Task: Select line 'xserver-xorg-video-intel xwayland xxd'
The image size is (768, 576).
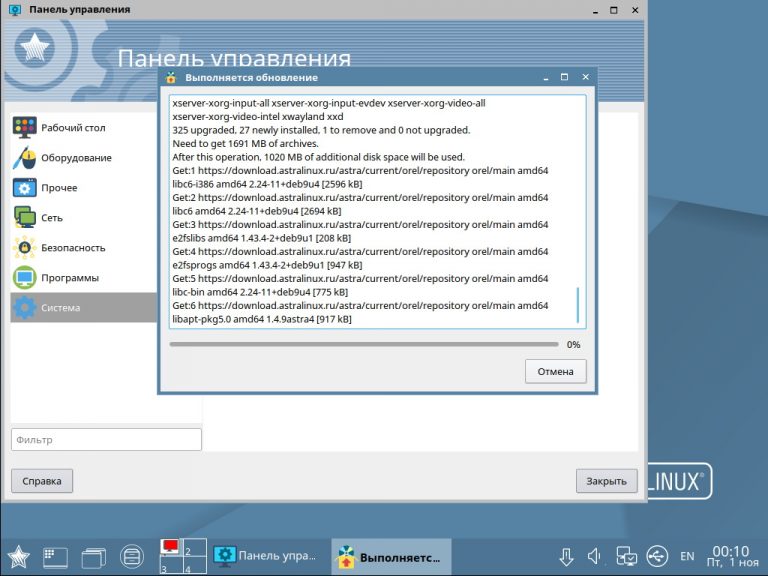Action: [x=258, y=117]
